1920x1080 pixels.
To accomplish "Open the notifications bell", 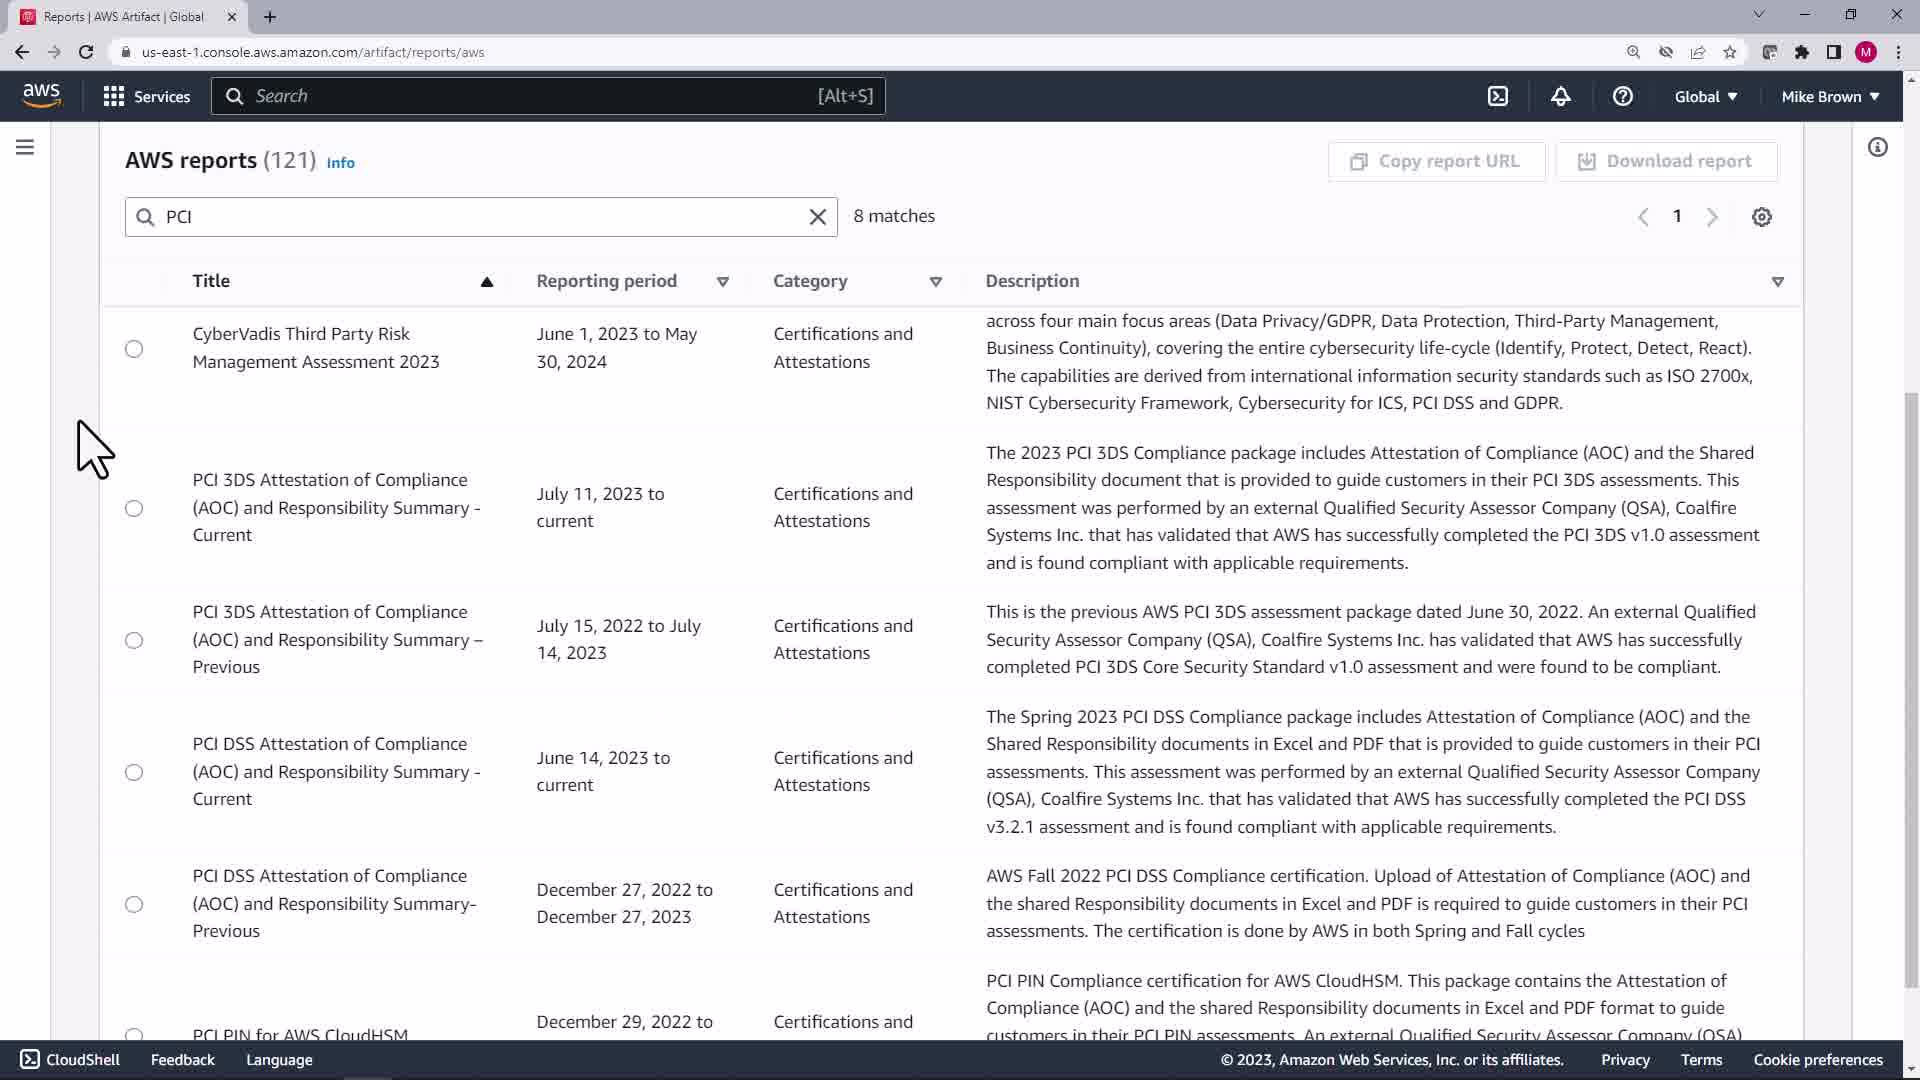I will (x=1560, y=96).
